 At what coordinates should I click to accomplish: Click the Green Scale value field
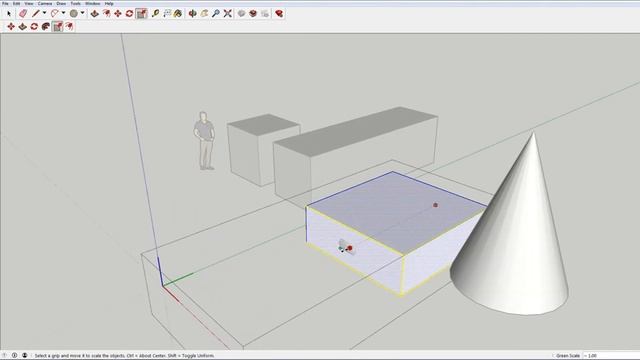[611, 356]
